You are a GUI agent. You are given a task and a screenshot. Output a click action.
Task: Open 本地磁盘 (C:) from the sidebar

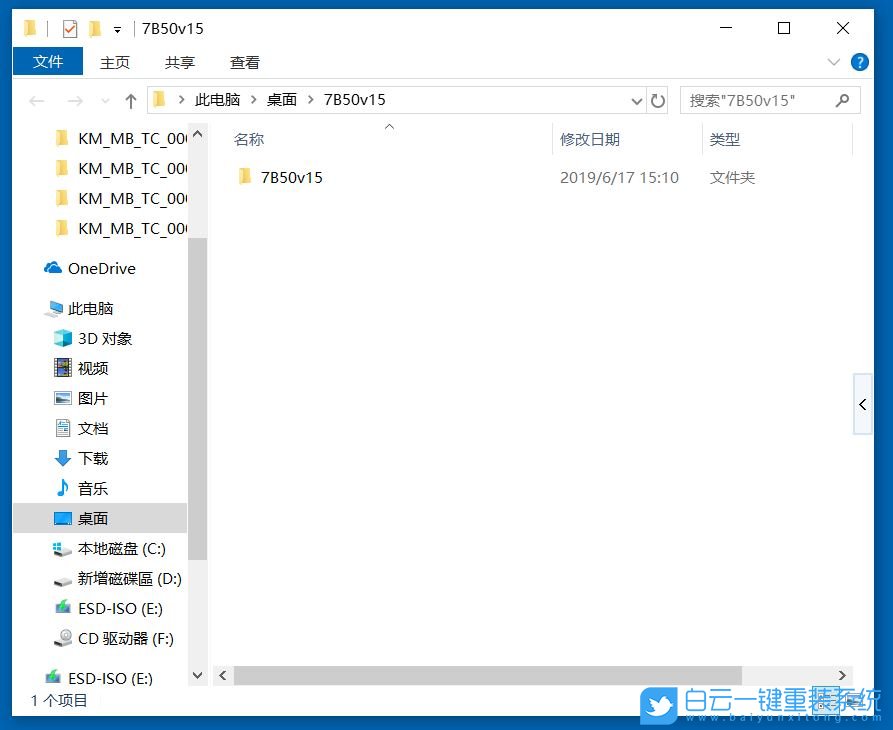114,548
